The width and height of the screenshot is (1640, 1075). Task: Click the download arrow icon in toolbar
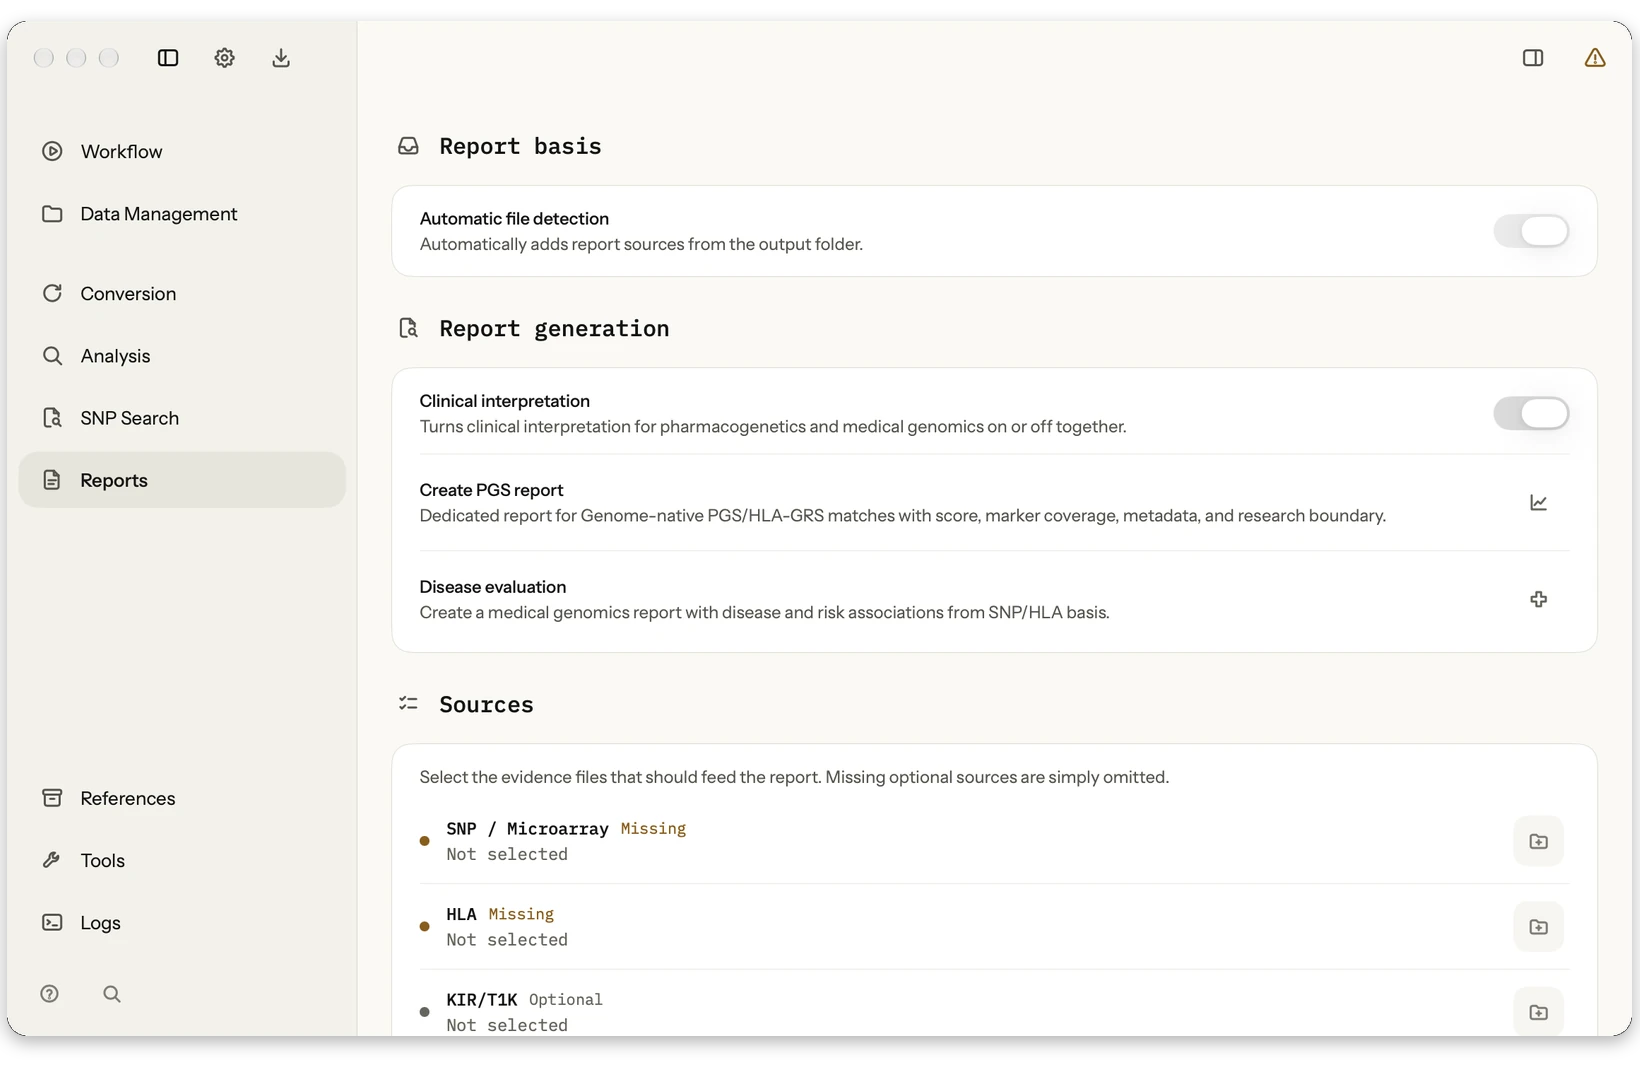pos(281,58)
